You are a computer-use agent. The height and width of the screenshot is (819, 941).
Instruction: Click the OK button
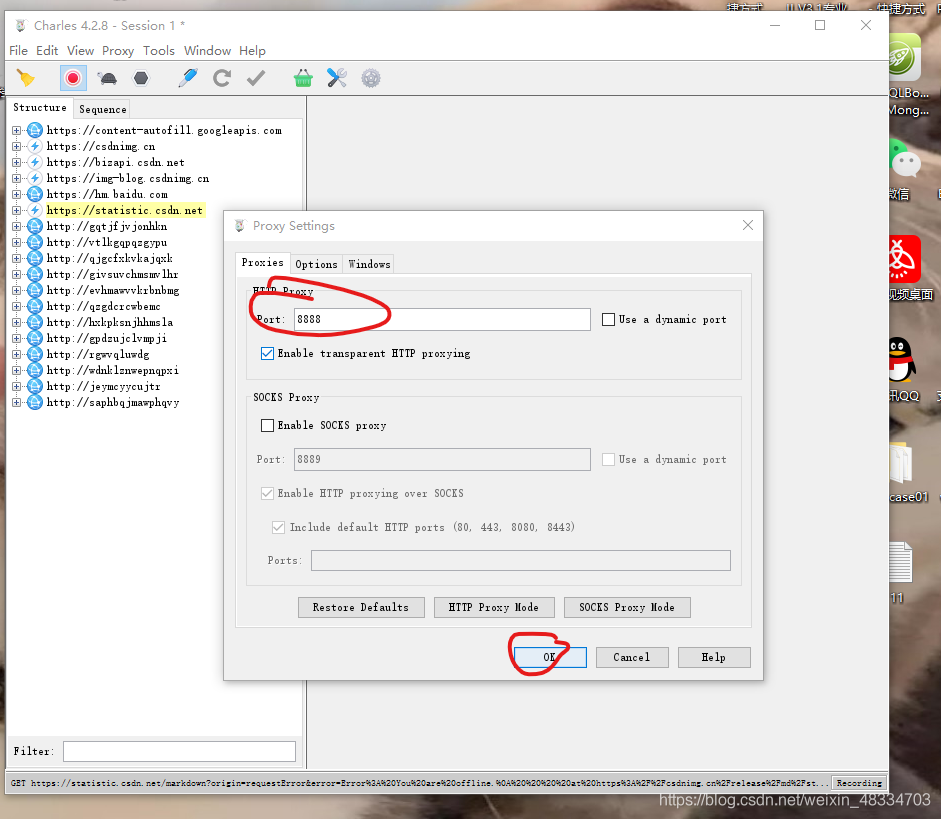click(x=550, y=658)
